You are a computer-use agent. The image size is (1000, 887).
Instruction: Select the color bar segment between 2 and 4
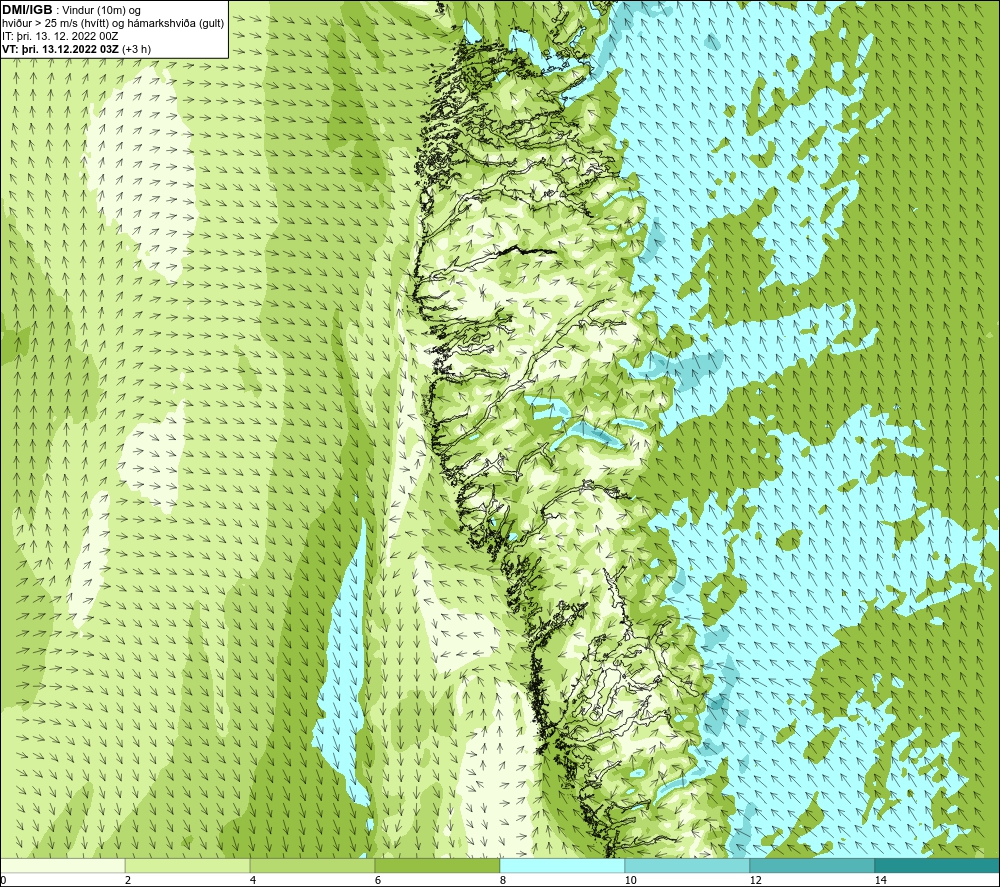188,865
